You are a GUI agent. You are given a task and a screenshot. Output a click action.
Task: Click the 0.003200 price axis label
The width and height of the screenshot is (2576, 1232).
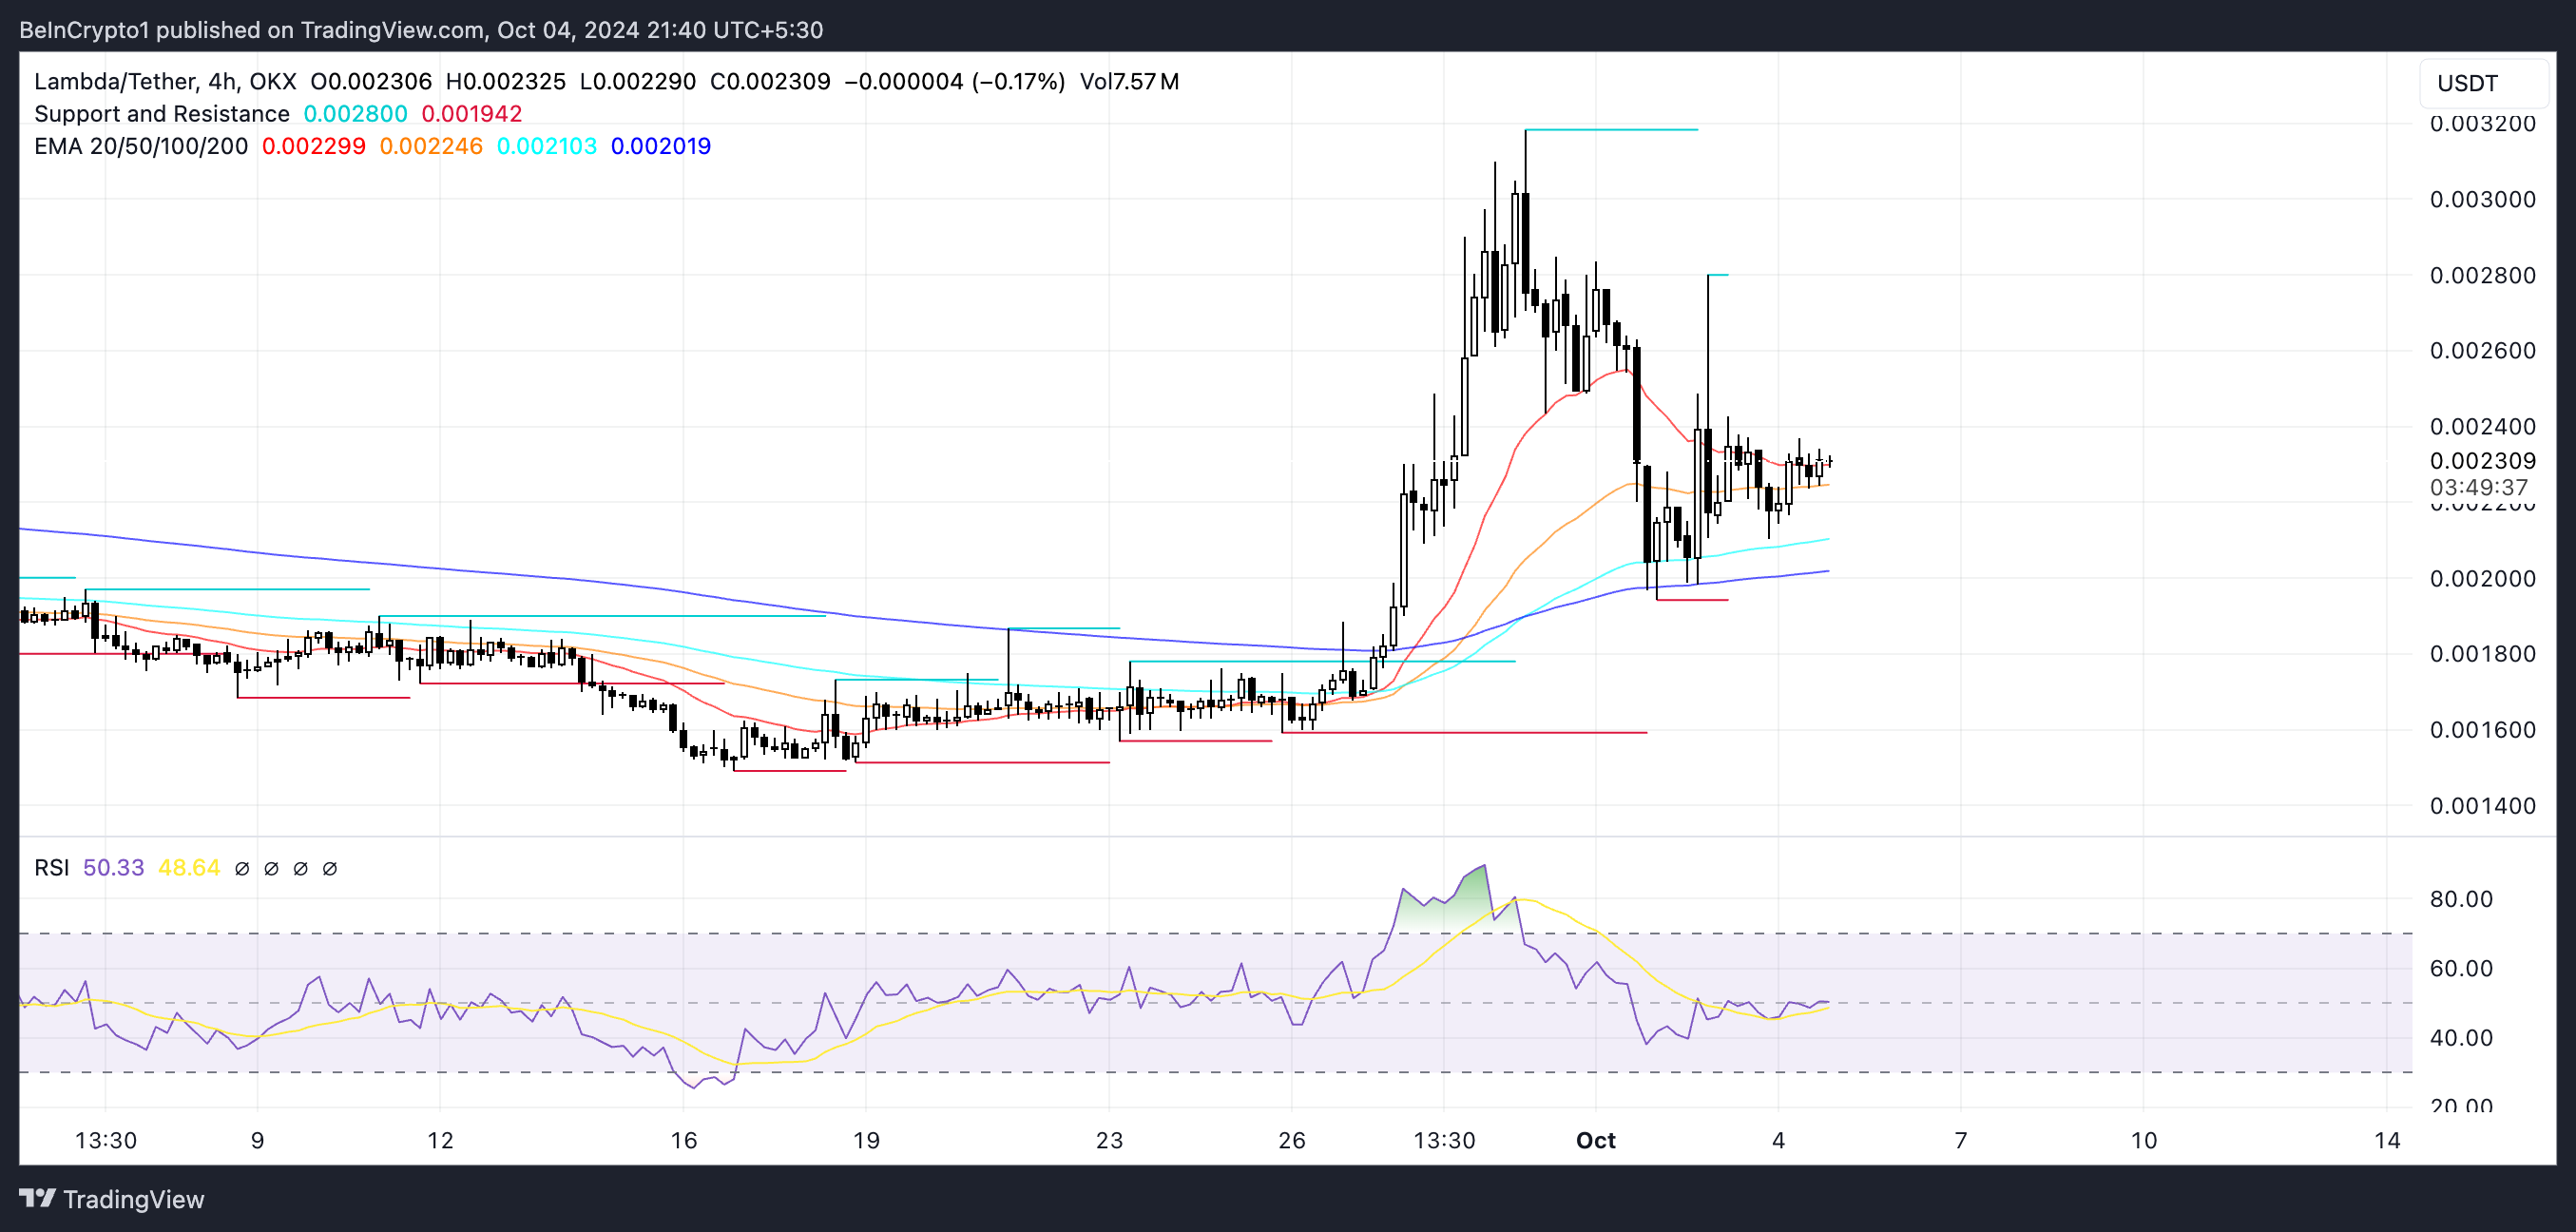point(2482,124)
